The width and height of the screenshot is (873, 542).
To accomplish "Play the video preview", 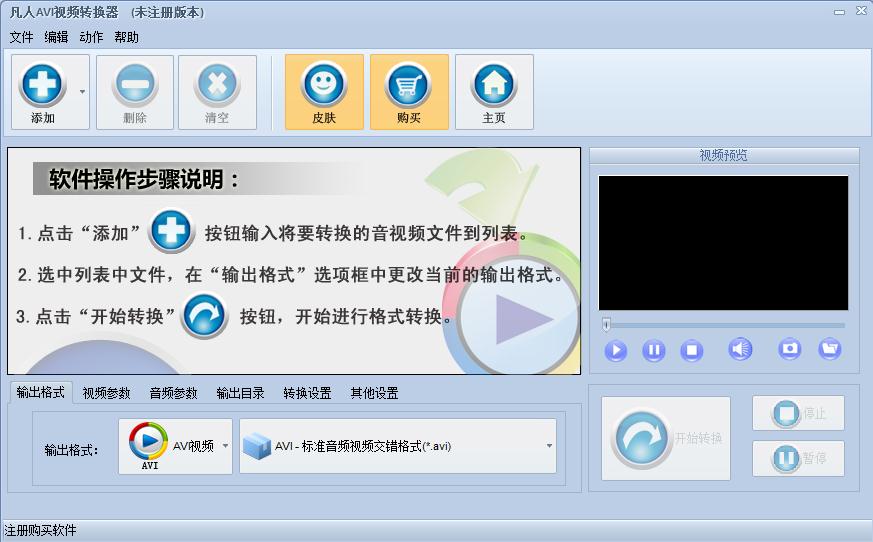I will click(616, 350).
